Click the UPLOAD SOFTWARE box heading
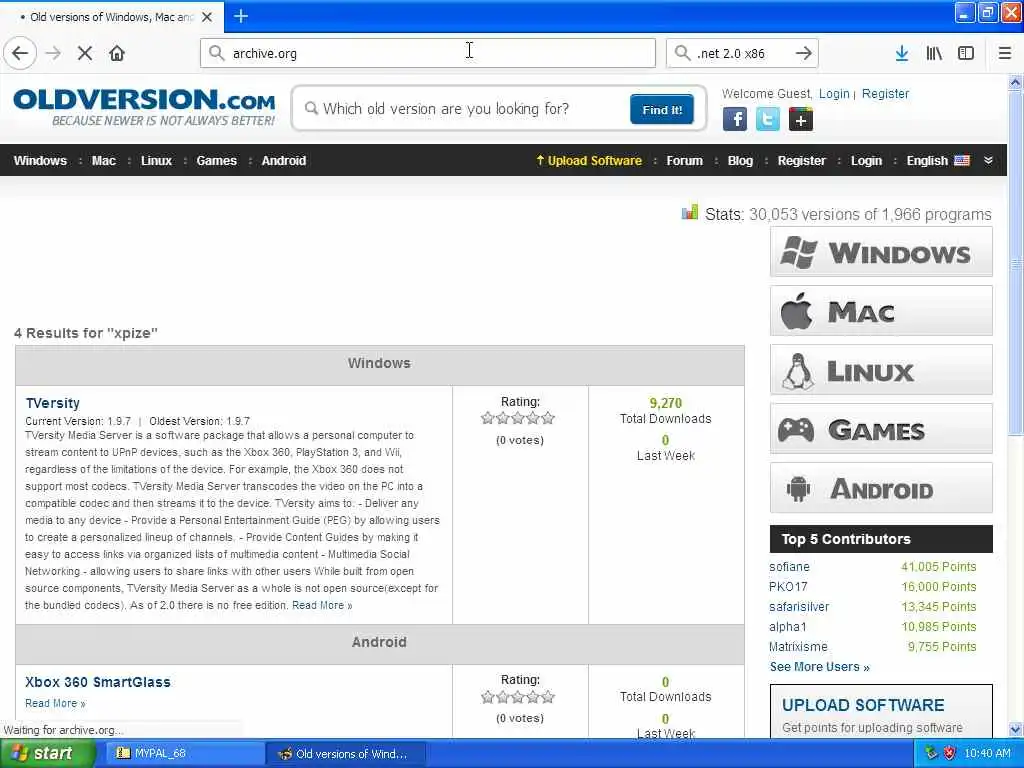1024x768 pixels. [x=863, y=705]
